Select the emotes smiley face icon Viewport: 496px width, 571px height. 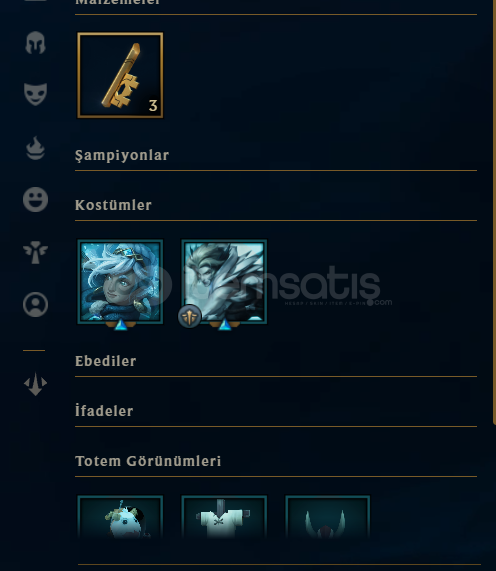click(x=35, y=200)
